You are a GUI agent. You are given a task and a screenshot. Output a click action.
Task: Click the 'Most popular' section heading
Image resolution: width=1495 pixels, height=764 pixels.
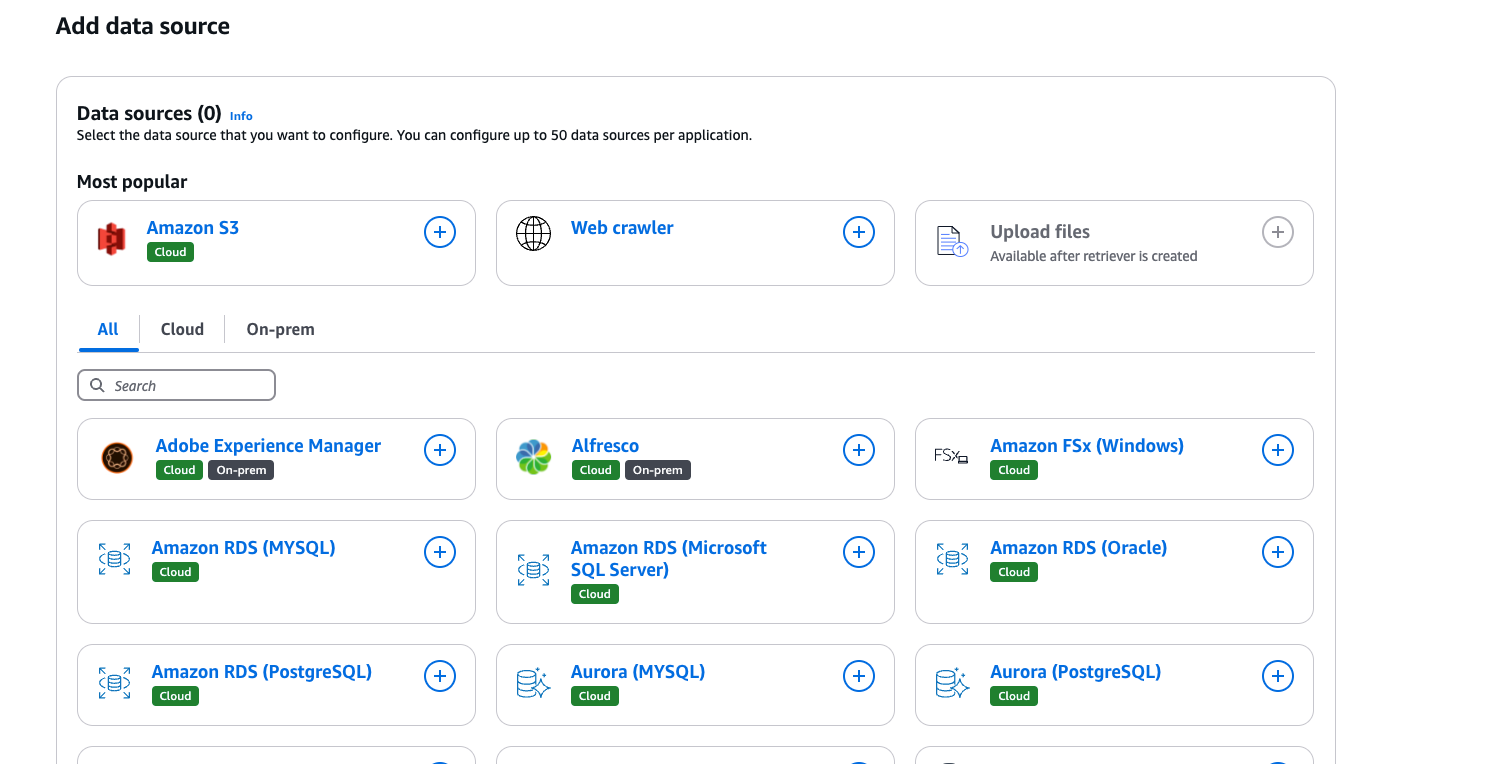coord(132,182)
